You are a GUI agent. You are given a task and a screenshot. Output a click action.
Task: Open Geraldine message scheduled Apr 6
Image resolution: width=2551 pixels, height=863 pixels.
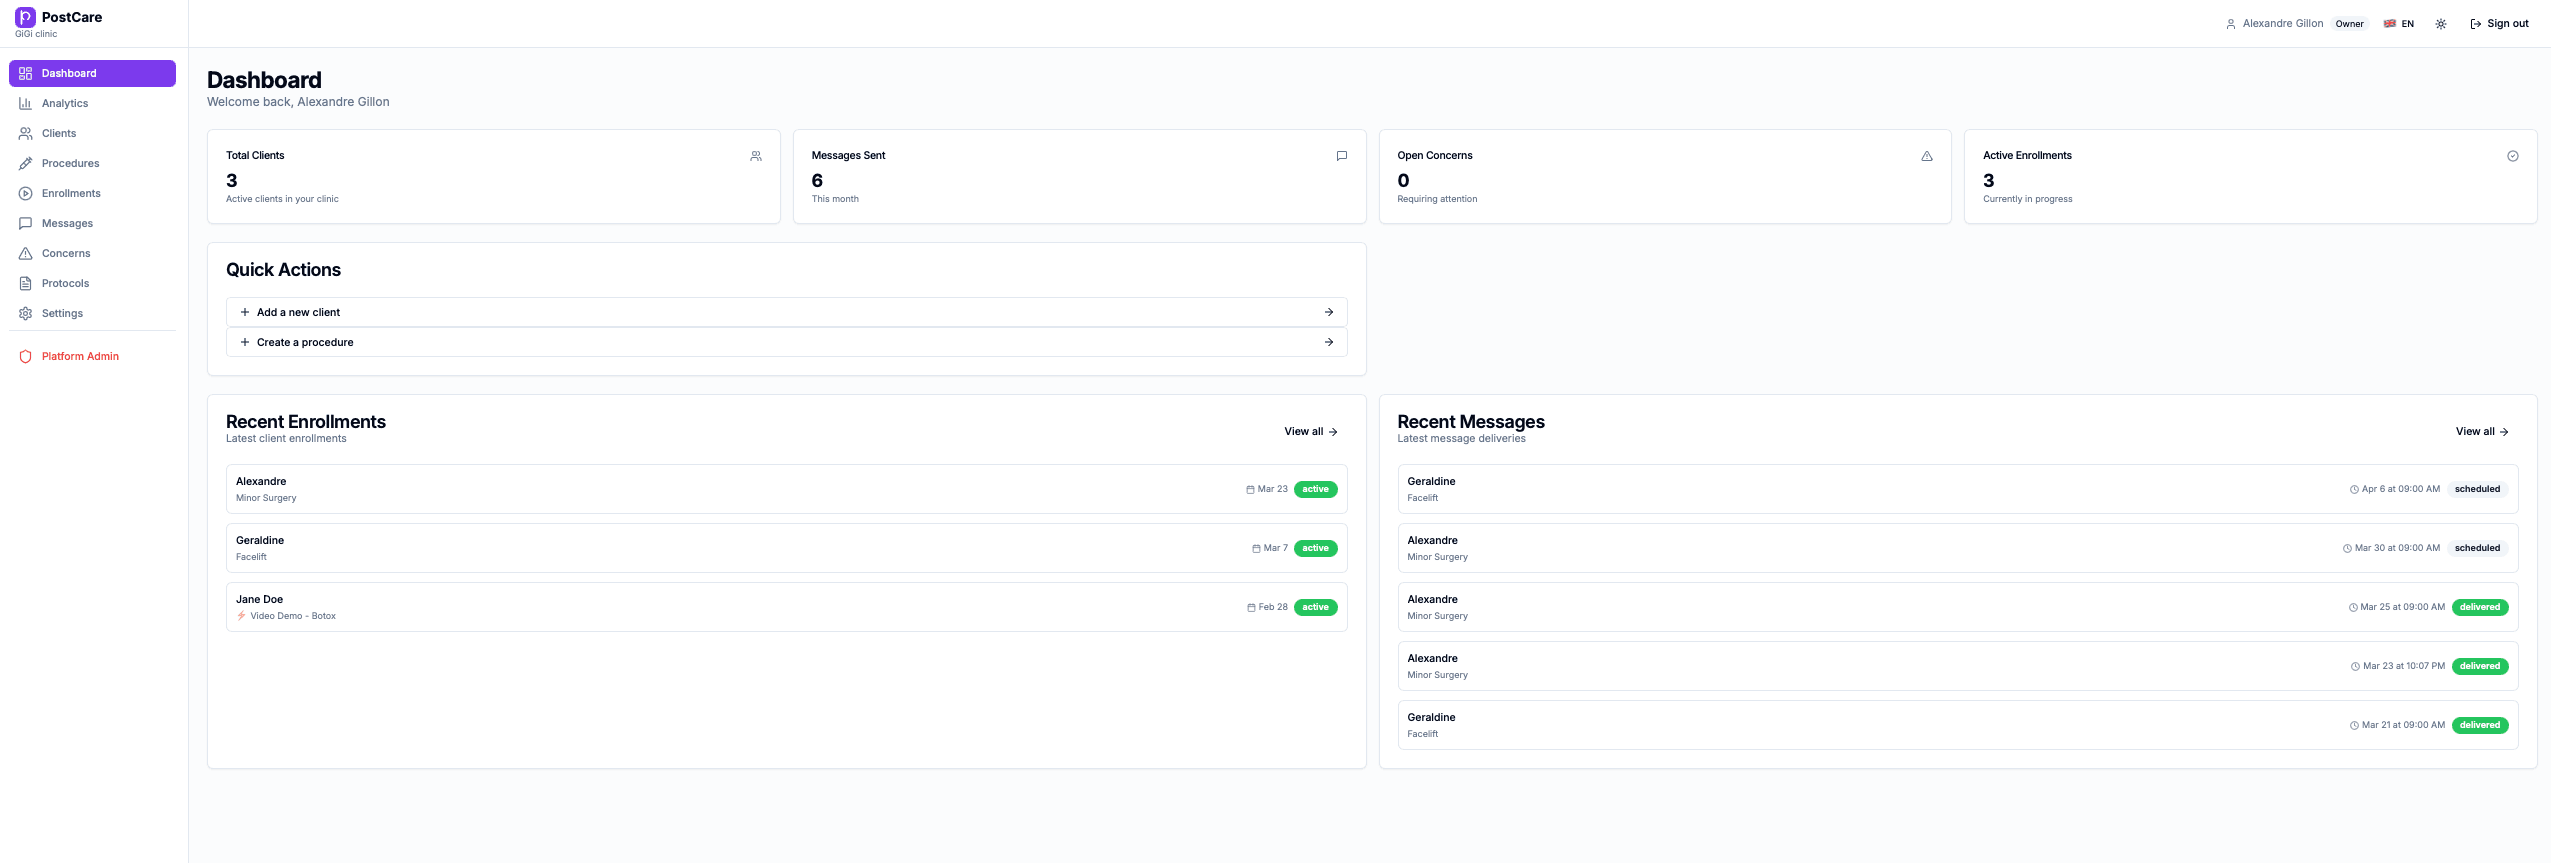[1957, 489]
